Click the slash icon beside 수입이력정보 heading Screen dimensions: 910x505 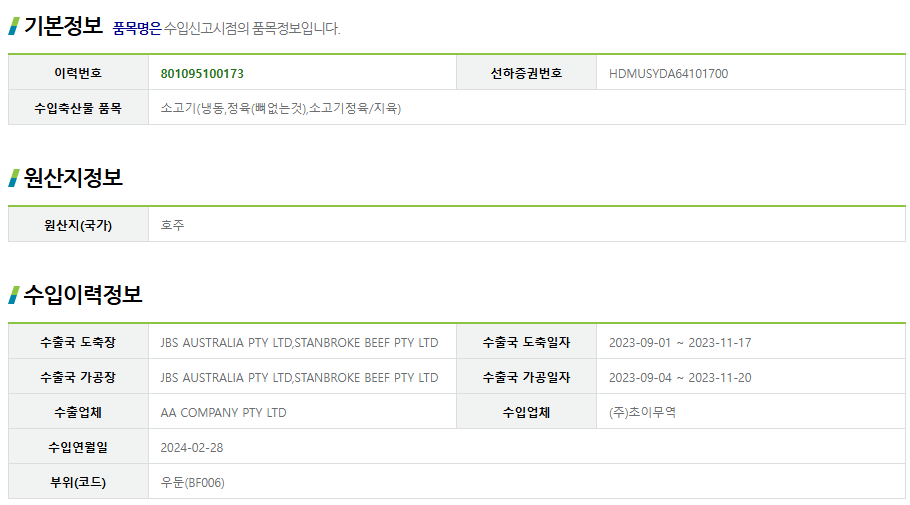point(14,295)
